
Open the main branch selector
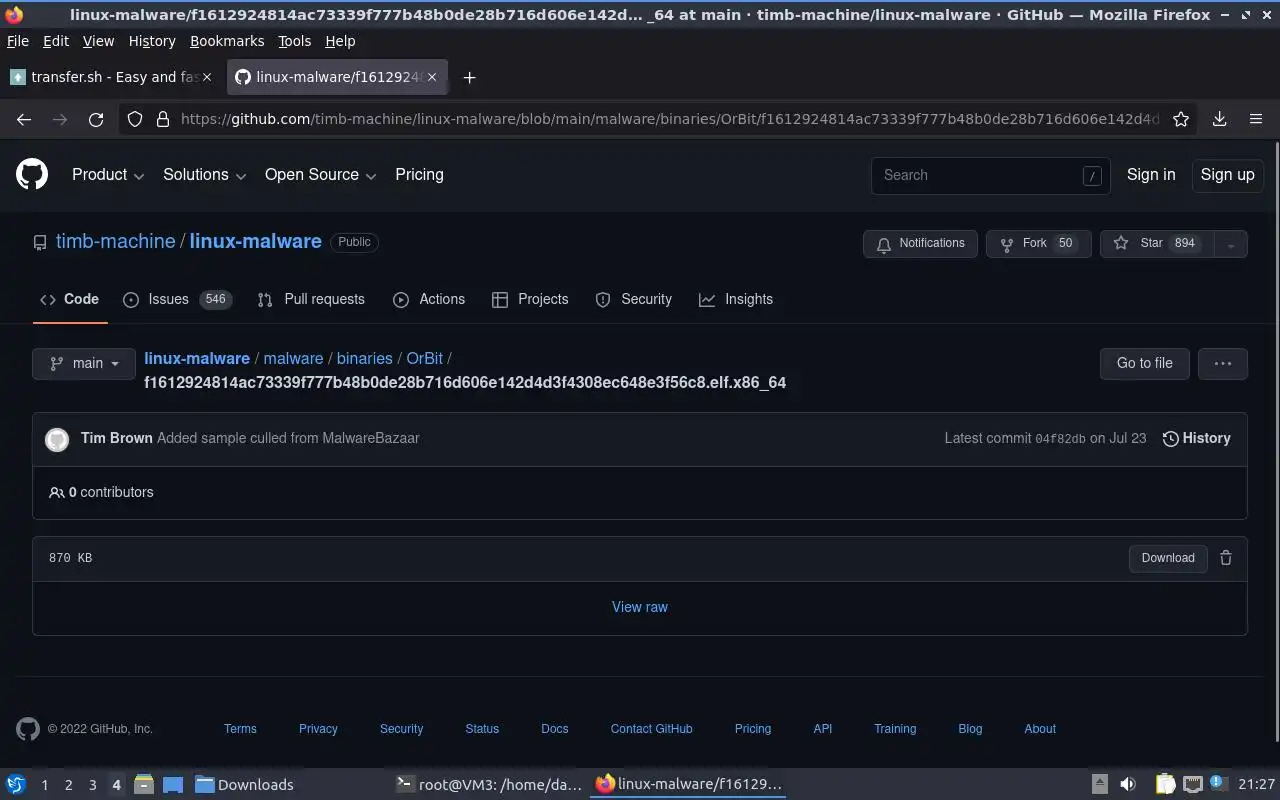pos(84,363)
